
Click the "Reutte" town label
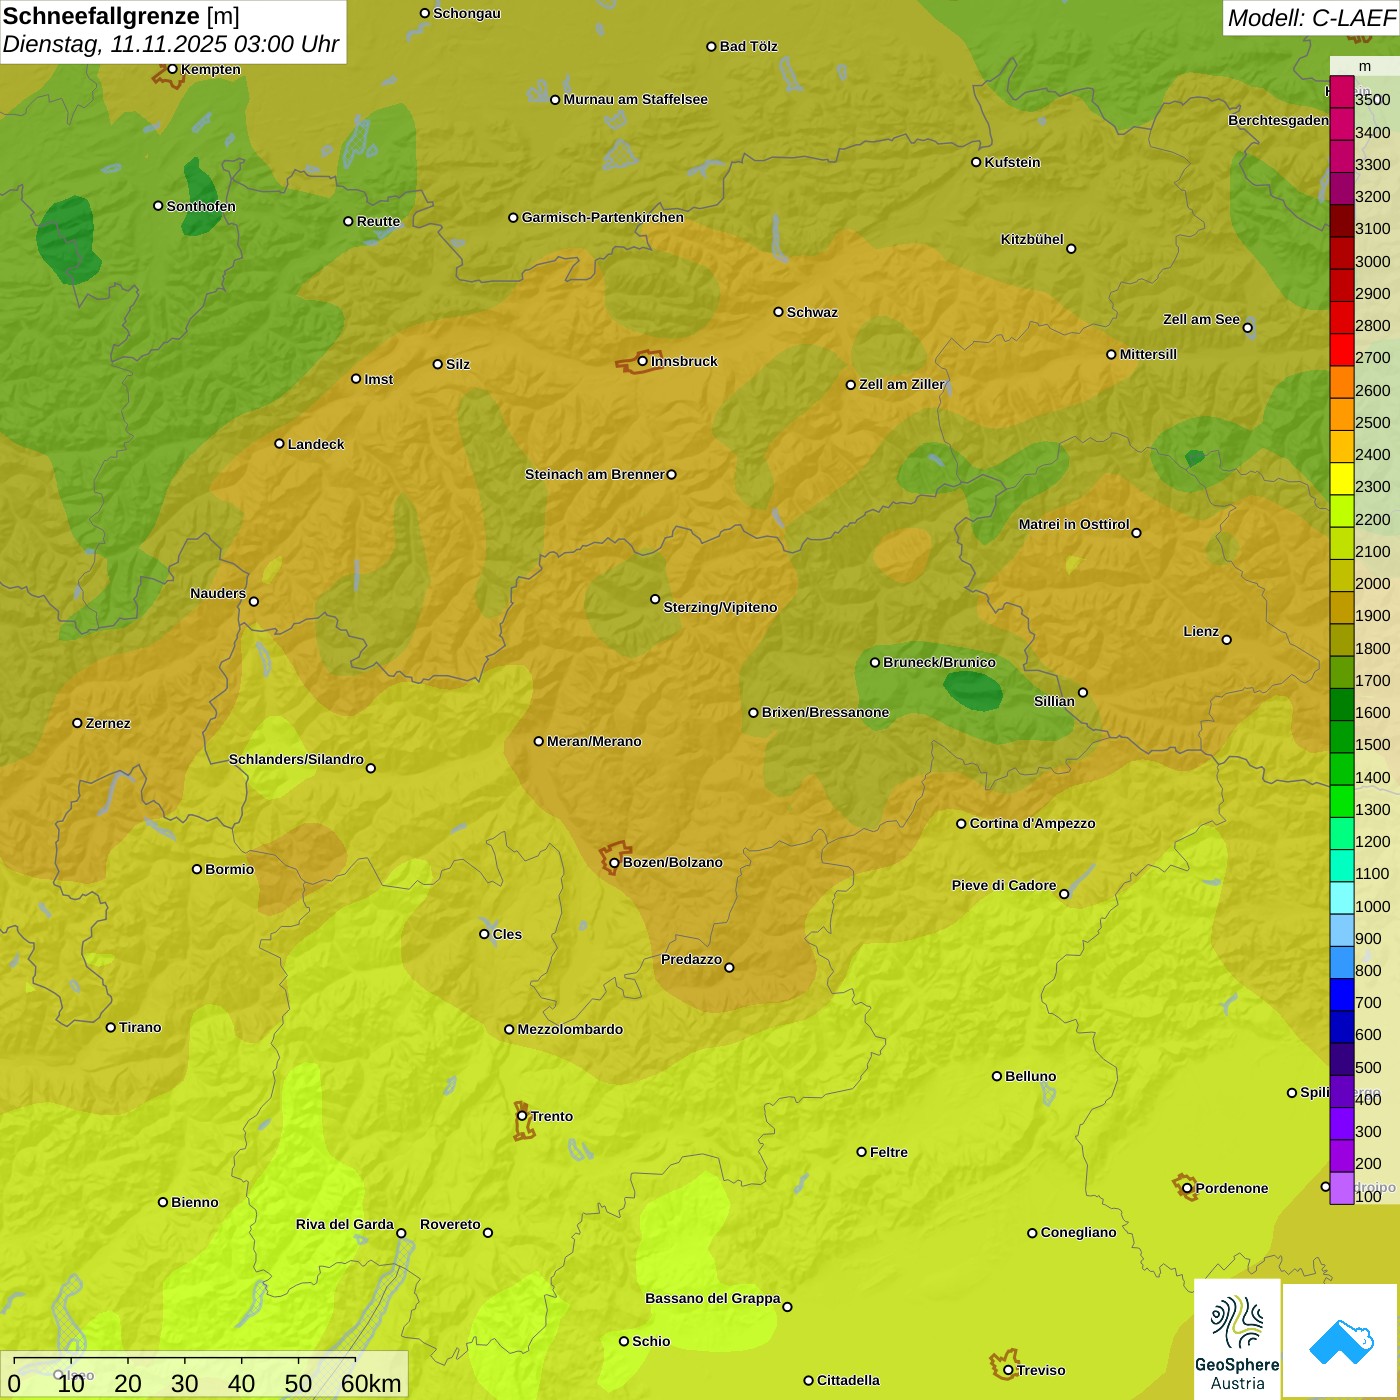coord(378,221)
